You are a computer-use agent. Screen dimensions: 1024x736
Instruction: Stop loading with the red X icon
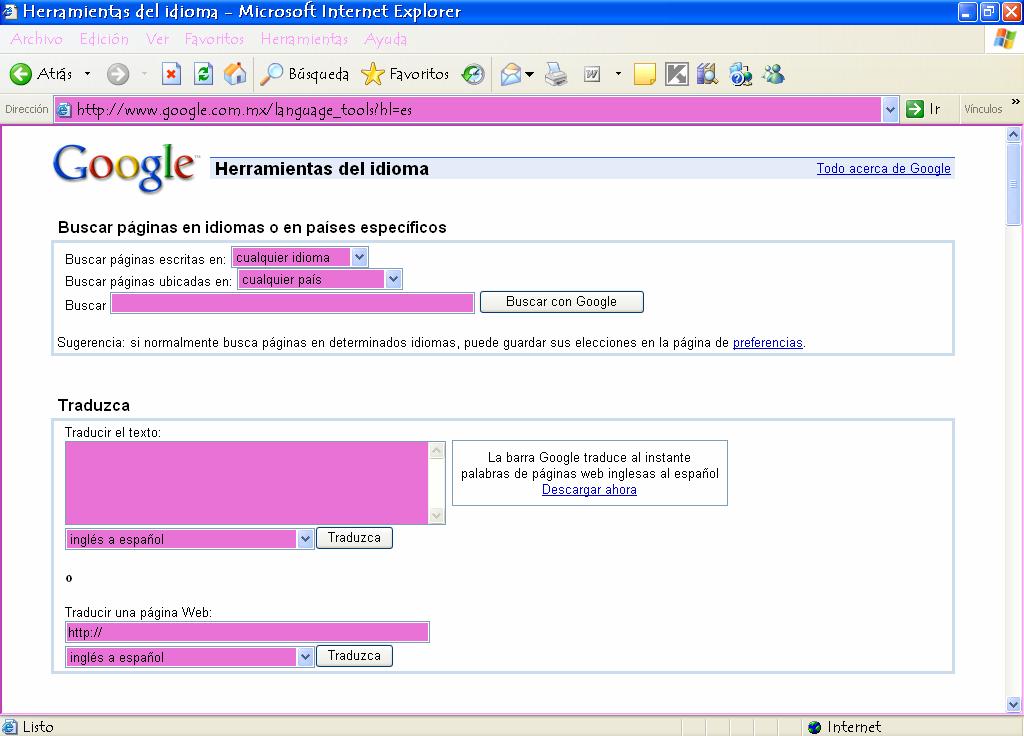click(171, 74)
